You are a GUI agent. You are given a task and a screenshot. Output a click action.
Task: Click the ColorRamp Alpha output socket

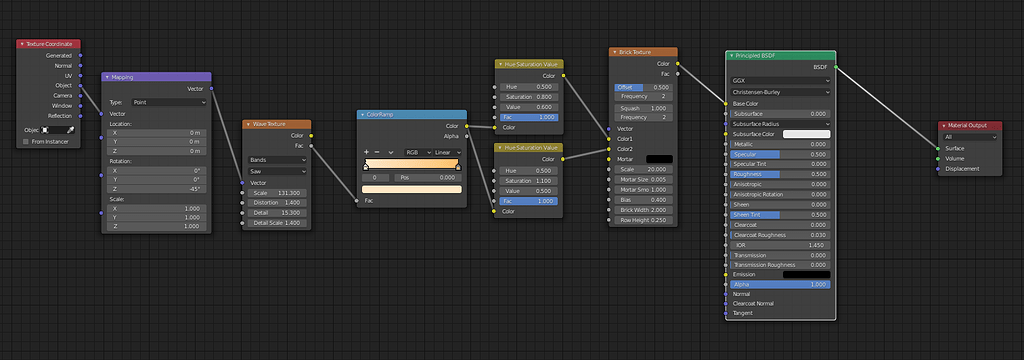pyautogui.click(x=466, y=136)
